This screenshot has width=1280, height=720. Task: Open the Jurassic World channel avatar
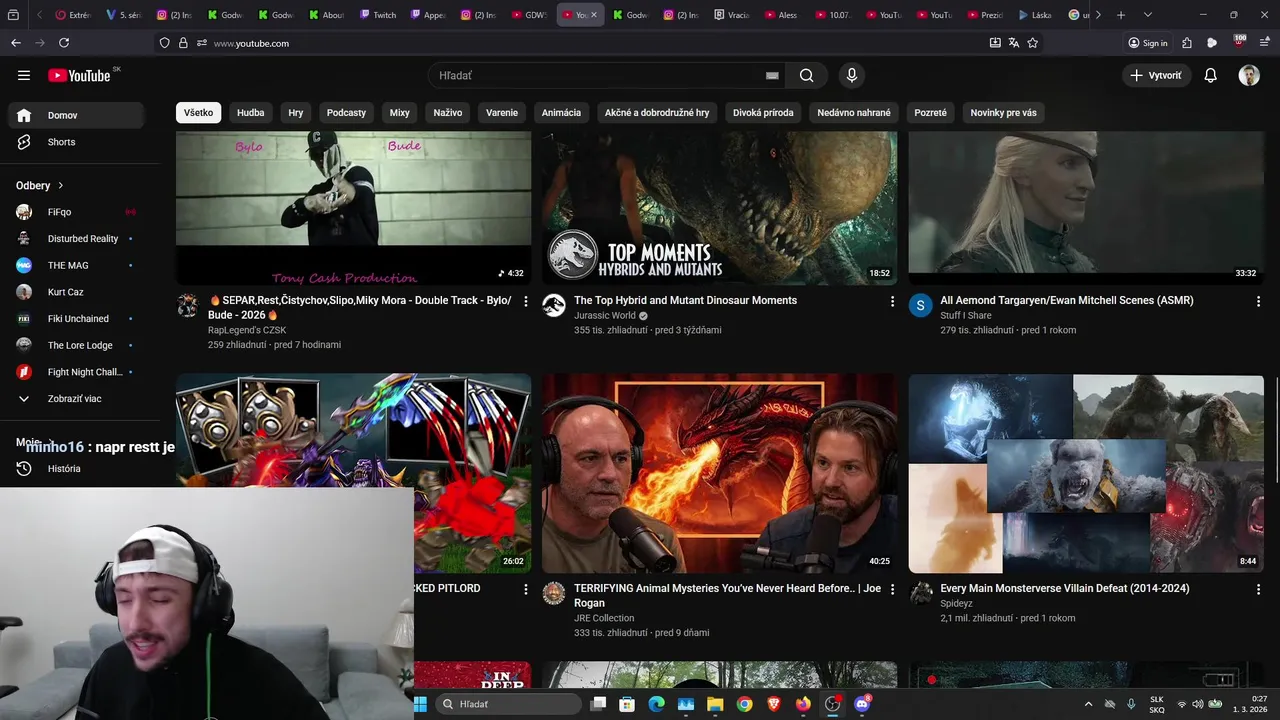(554, 305)
